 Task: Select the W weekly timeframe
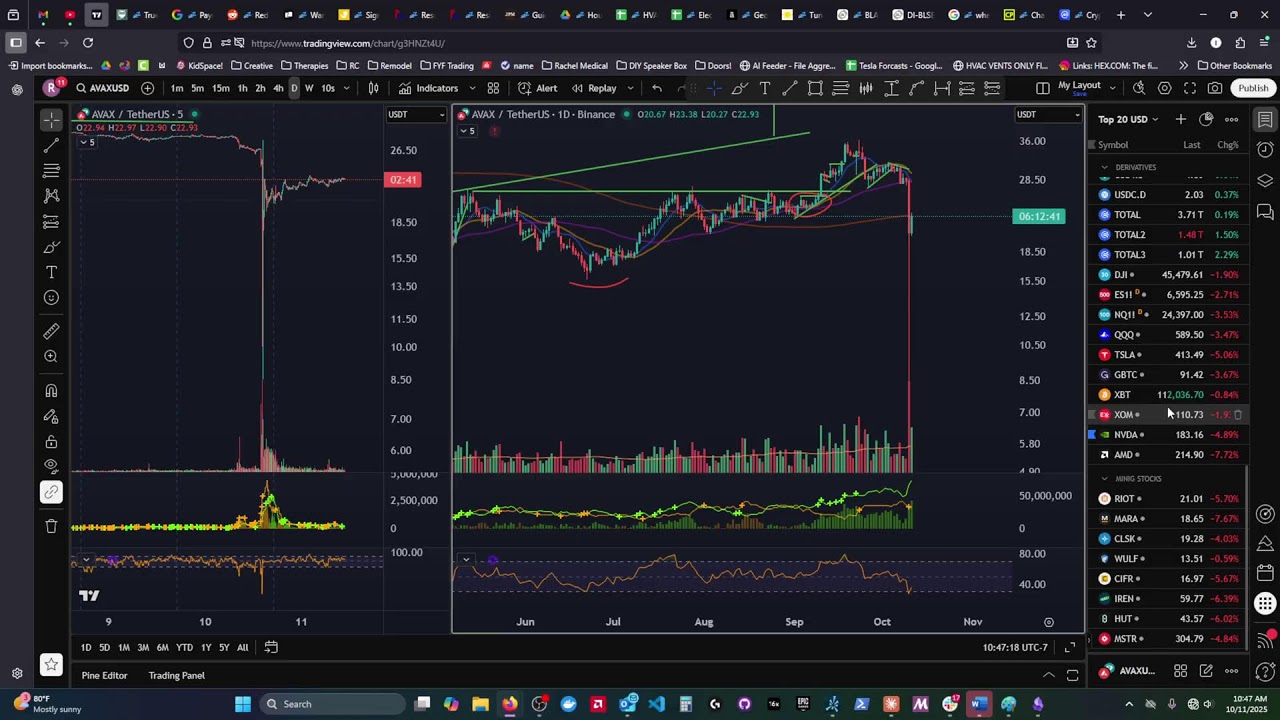[x=309, y=88]
